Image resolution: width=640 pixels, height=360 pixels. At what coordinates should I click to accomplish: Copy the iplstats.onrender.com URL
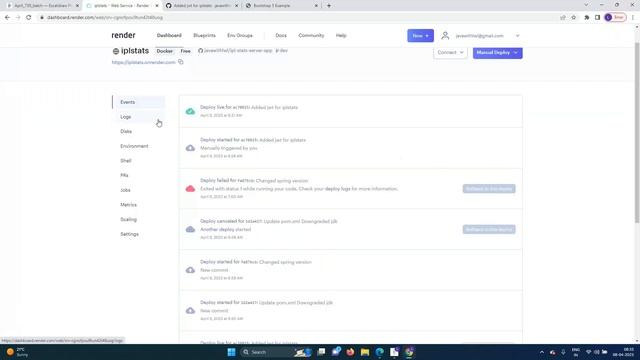tap(181, 62)
